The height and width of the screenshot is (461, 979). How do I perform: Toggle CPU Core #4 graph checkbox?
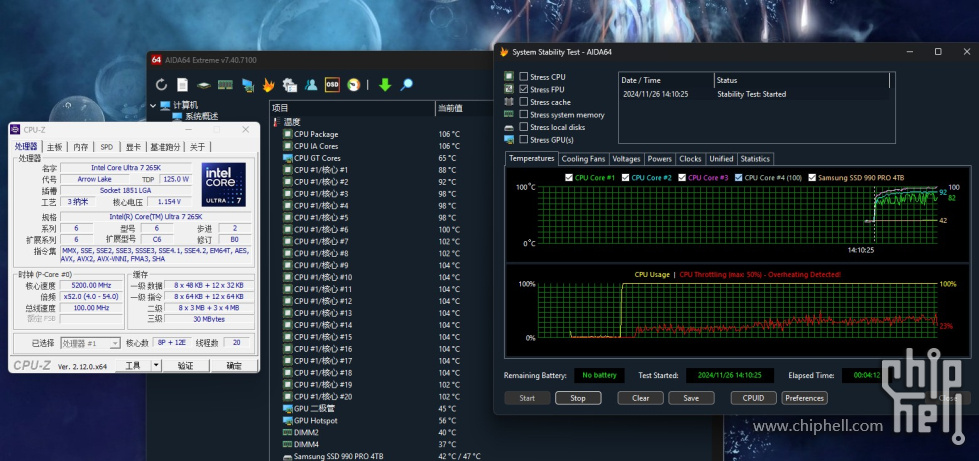(x=739, y=177)
